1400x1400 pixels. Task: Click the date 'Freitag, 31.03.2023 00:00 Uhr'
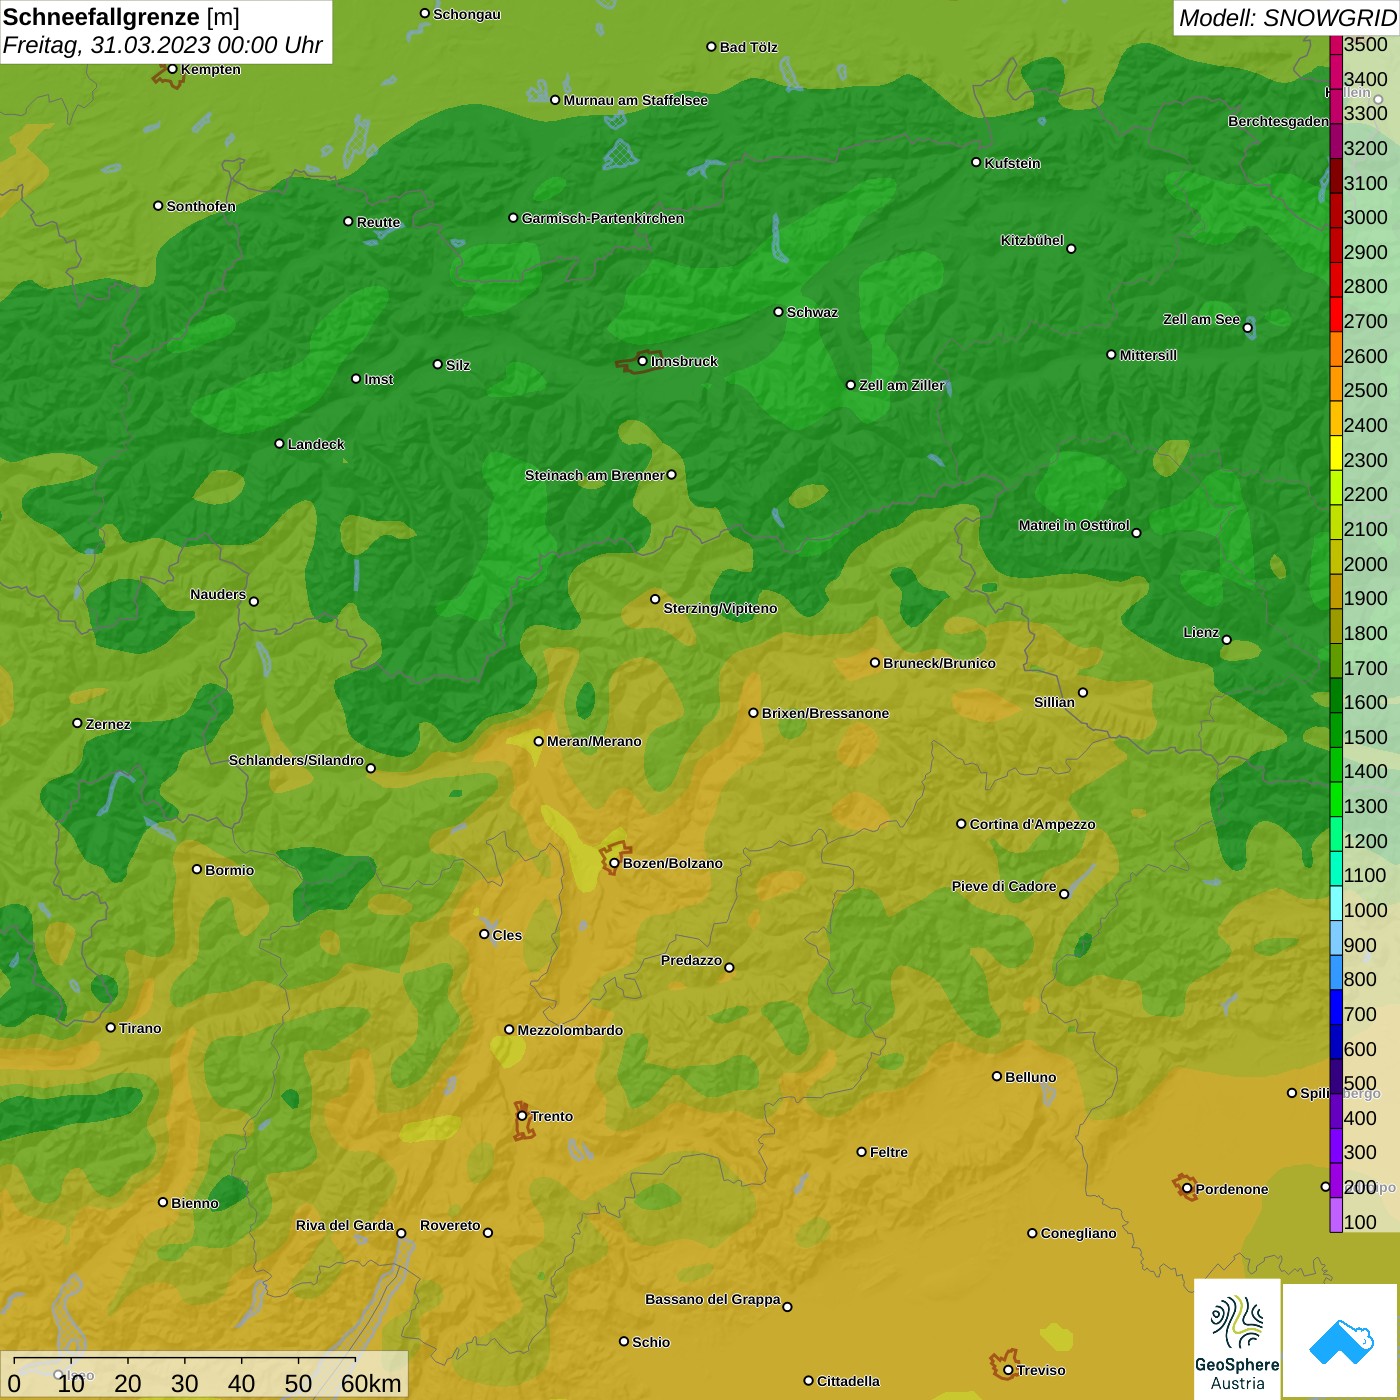163,46
